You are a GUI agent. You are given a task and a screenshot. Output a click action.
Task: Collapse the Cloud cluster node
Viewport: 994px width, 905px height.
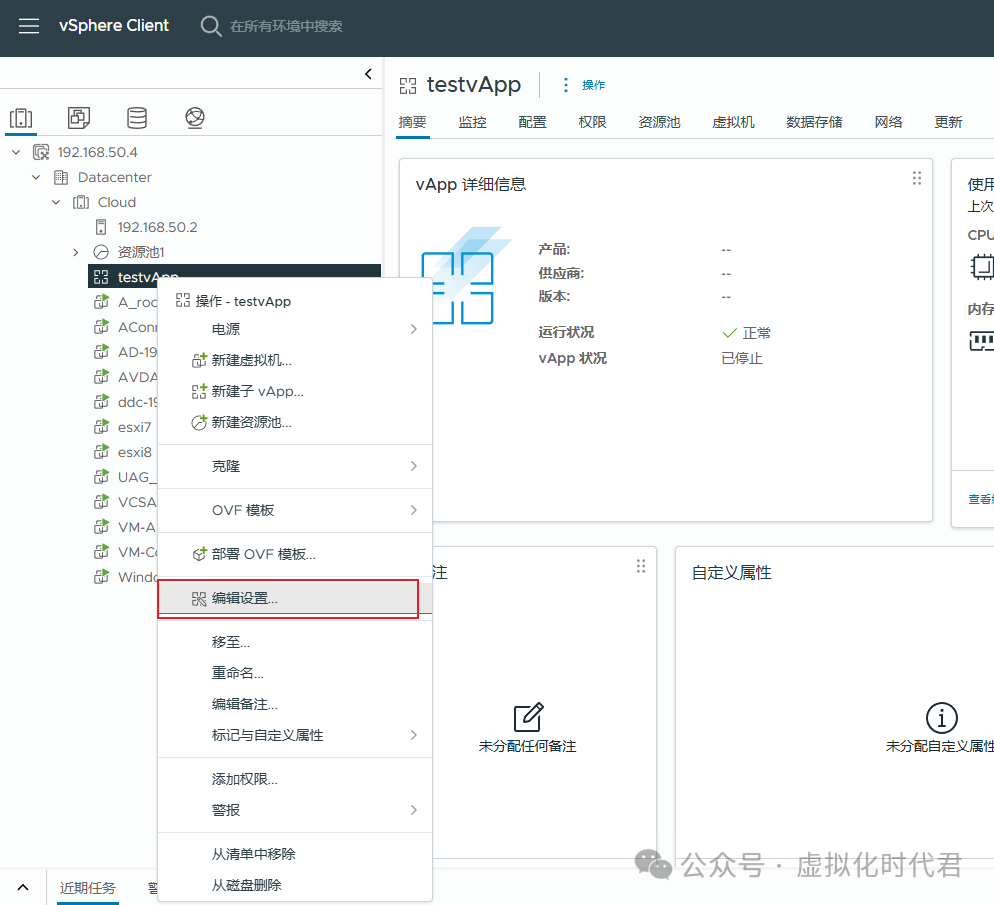pyautogui.click(x=56, y=202)
